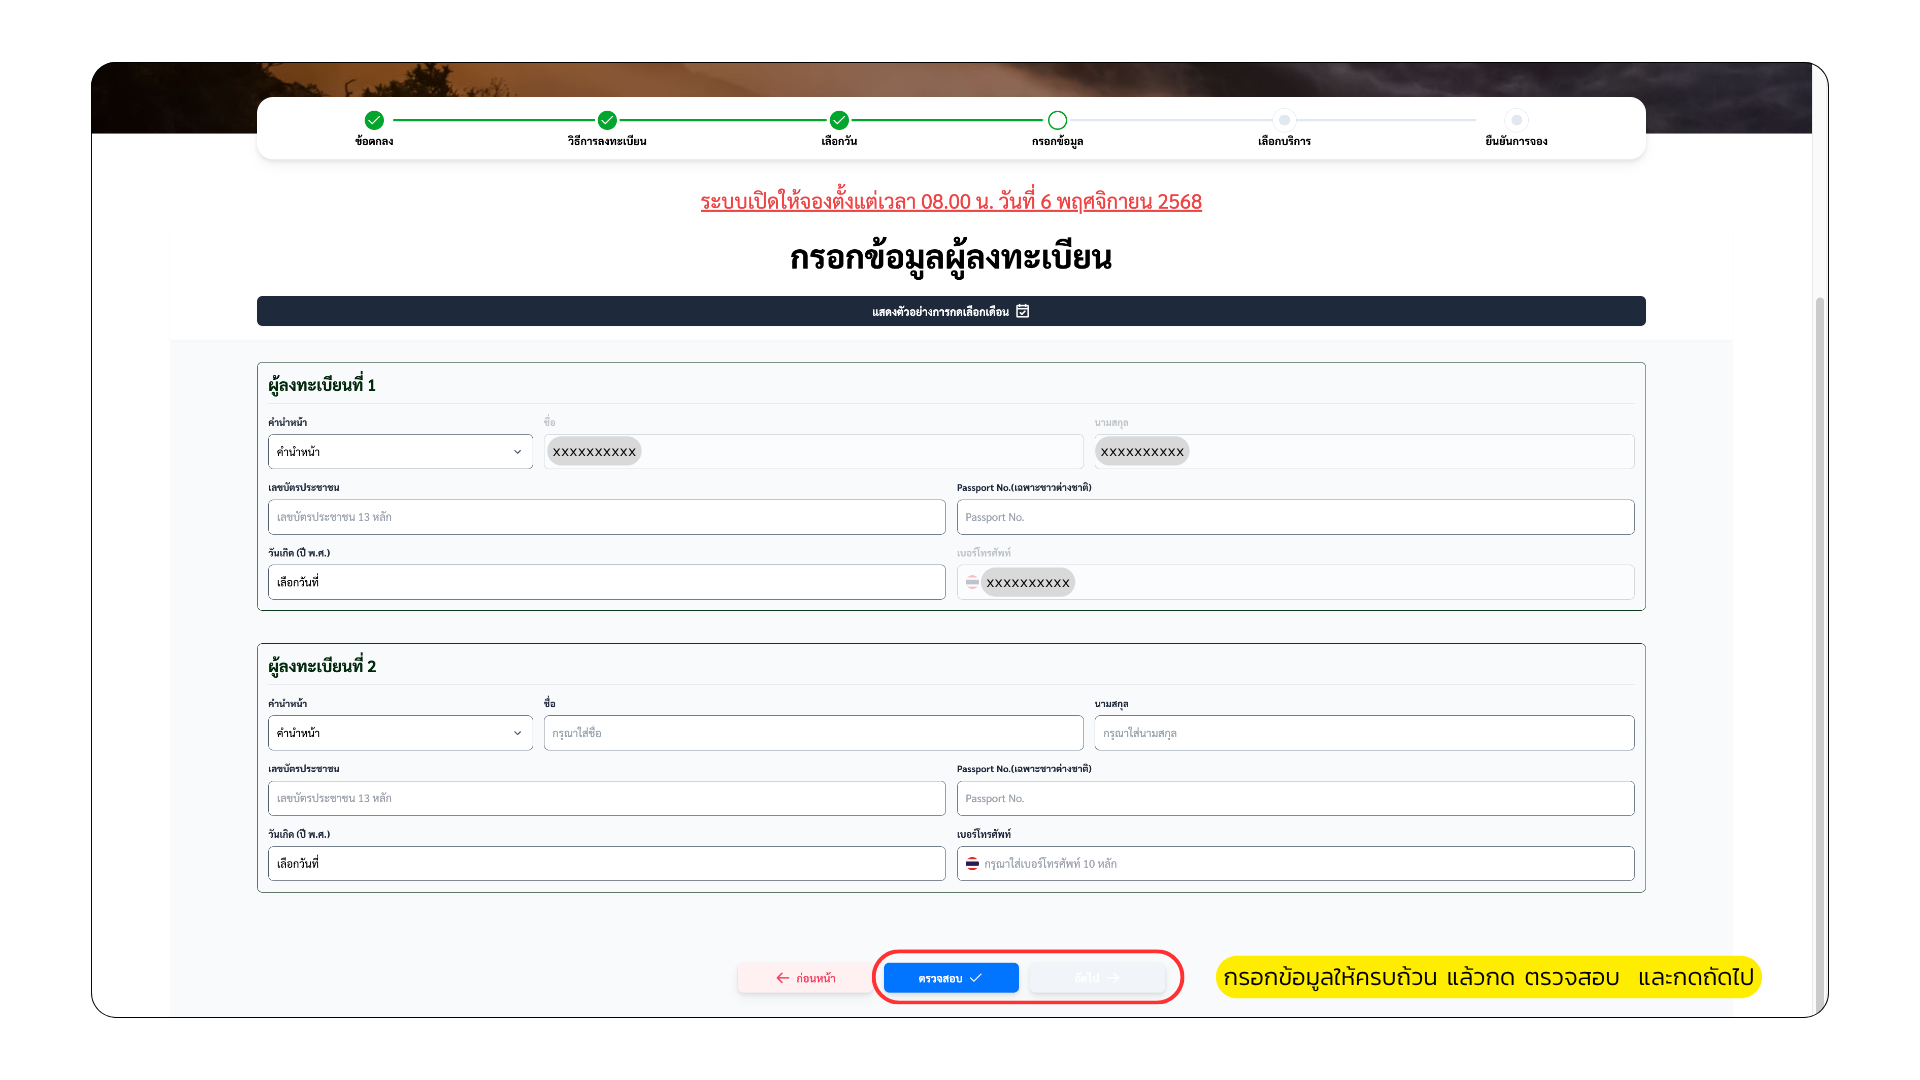Viewport: 1920px width, 1080px height.
Task: Select the กรอกข้อมูล step label
Action: click(x=1057, y=141)
